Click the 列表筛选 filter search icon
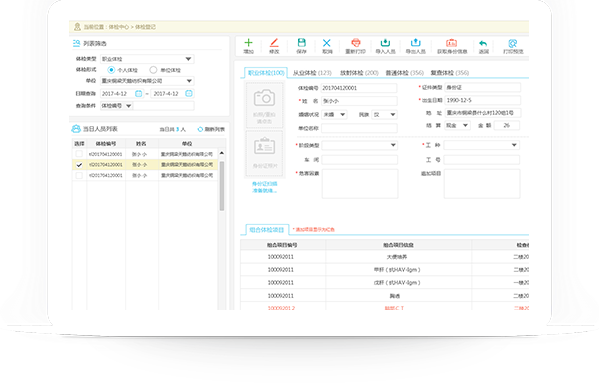This screenshot has width=599, height=383. tap(76, 44)
